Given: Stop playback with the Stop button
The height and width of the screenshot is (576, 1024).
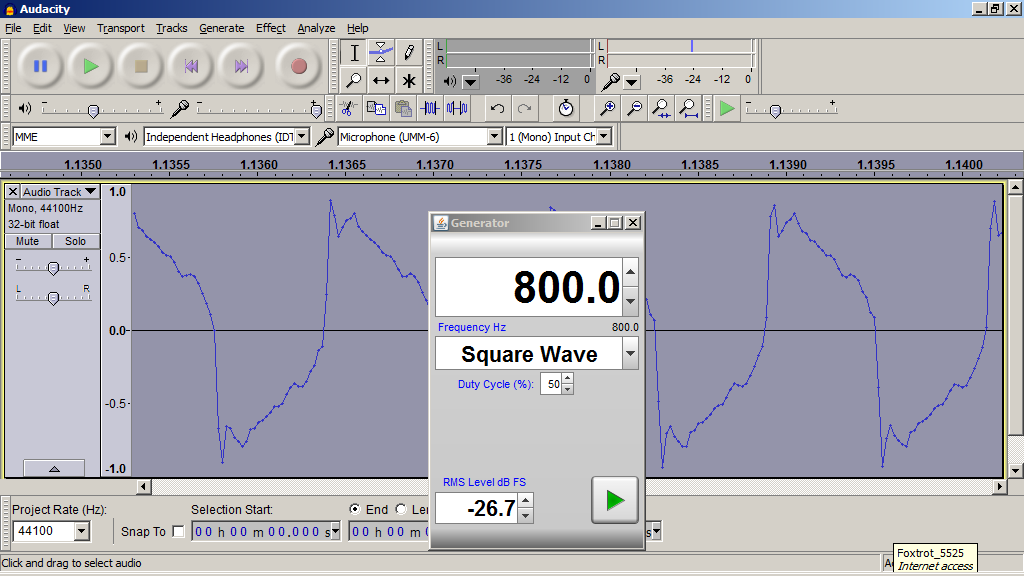Looking at the screenshot, I should click(x=141, y=66).
